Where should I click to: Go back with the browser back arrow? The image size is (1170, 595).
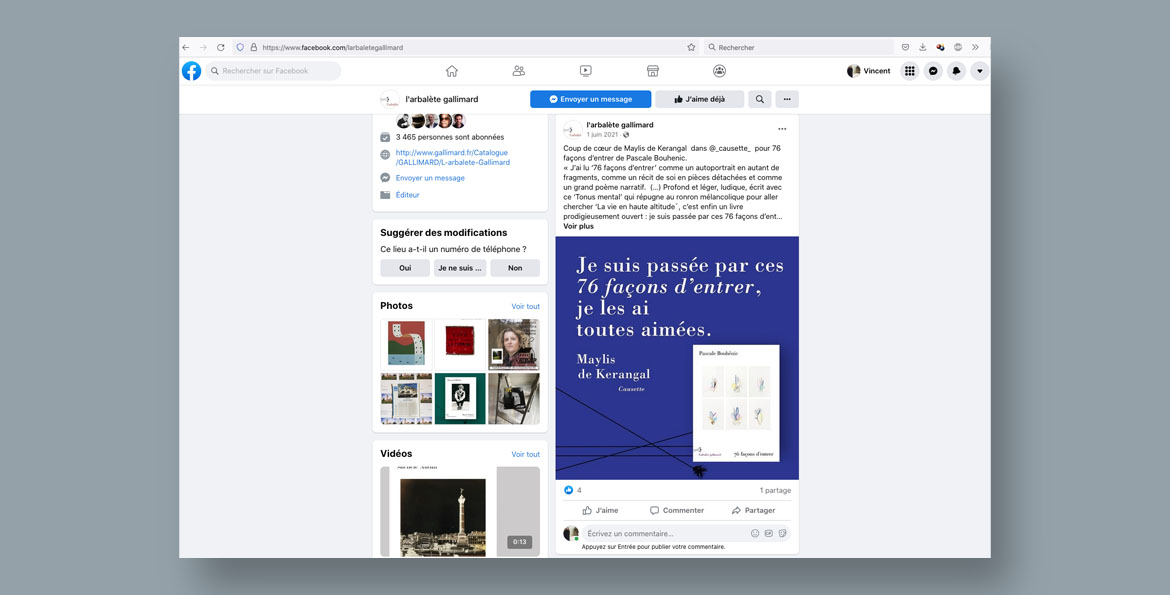pos(186,47)
